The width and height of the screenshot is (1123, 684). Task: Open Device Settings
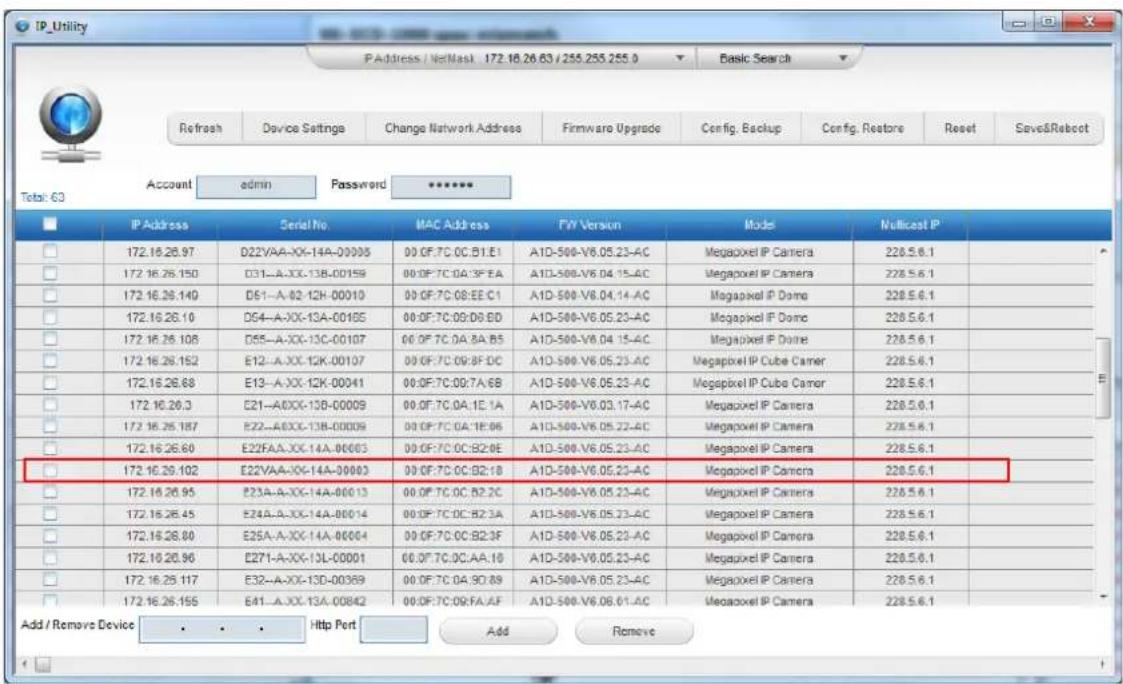coord(304,128)
